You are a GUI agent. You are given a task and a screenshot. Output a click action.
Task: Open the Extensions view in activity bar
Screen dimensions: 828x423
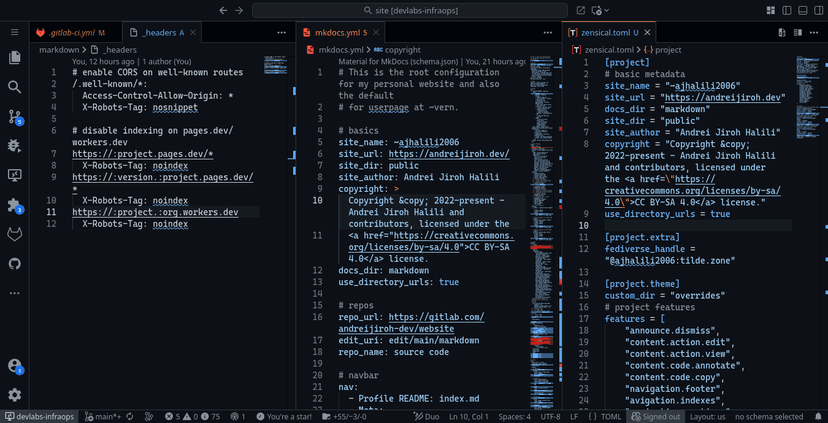[14, 204]
